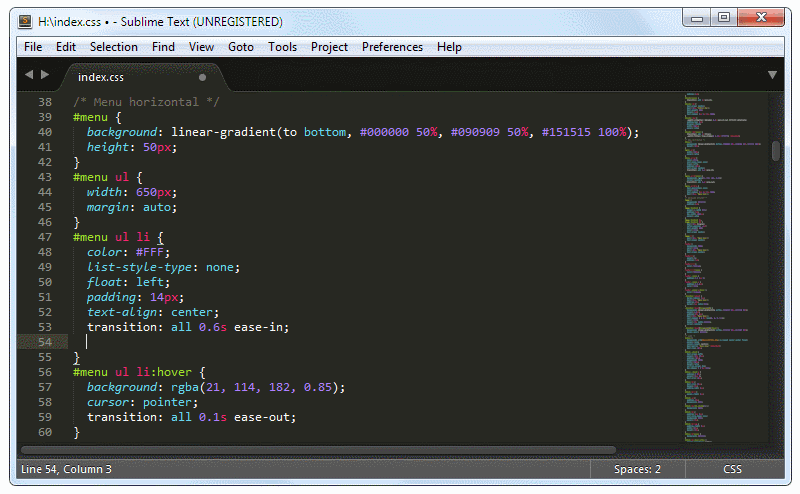This screenshot has width=800, height=494.
Task: Click the ease-out keyword
Action: 261,417
